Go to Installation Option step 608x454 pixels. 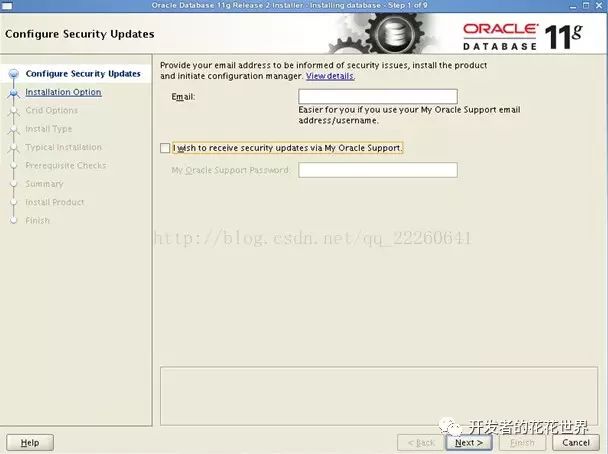pyautogui.click(x=63, y=92)
